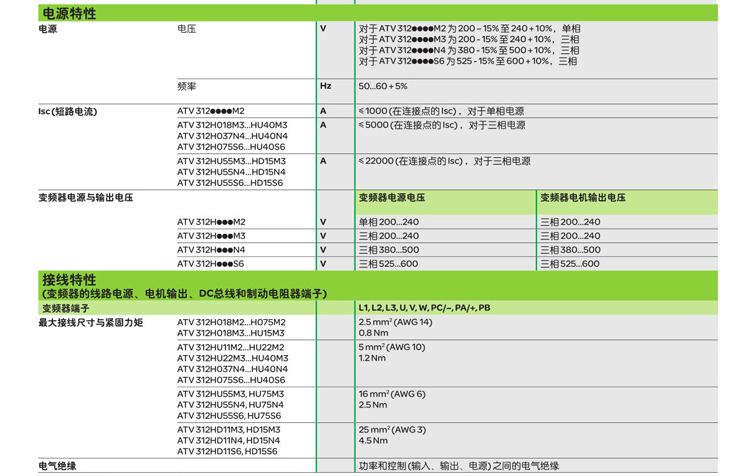Click the 变频器端子 subheader
Image resolution: width=740 pixels, height=476 pixels.
(66, 308)
